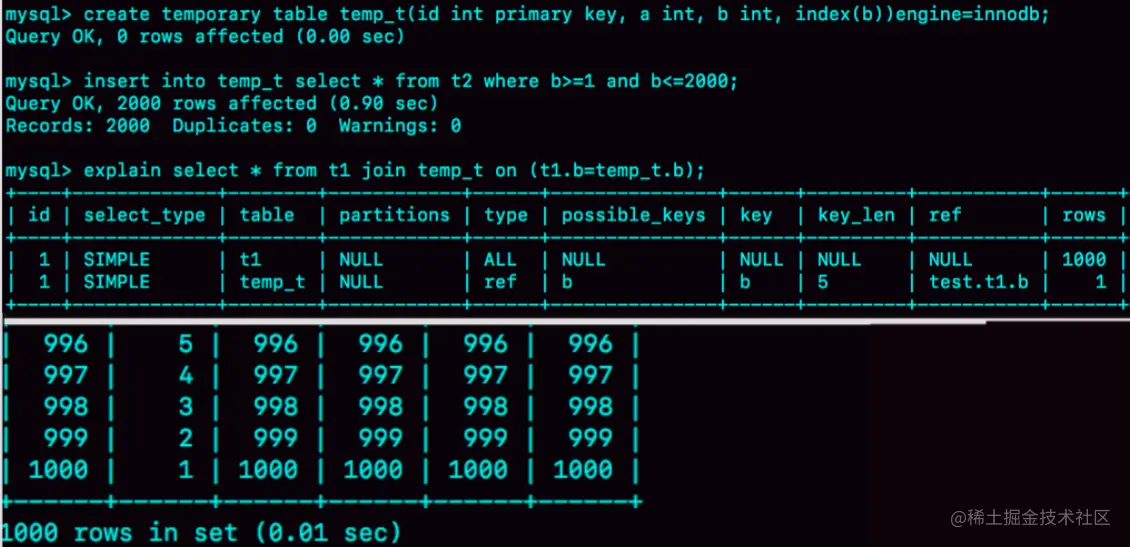Click the 'select_type' column header

(144, 215)
